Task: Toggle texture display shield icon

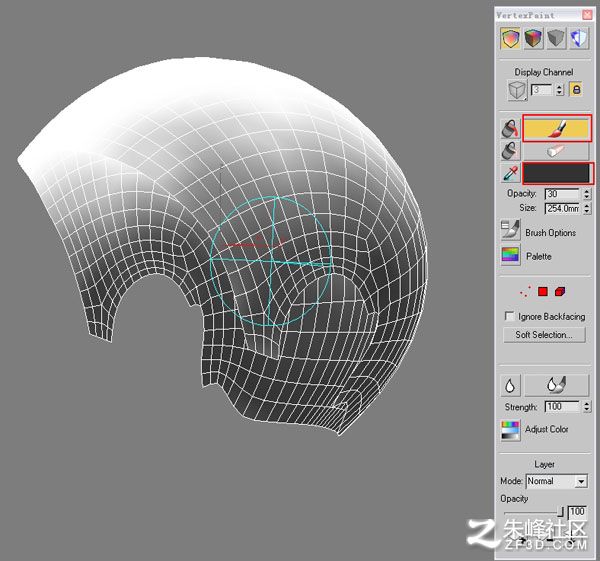Action: click(x=579, y=39)
